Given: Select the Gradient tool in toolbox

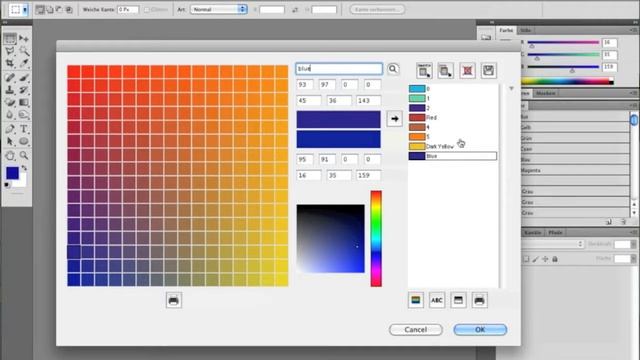Looking at the screenshot, I should pos(24,102).
